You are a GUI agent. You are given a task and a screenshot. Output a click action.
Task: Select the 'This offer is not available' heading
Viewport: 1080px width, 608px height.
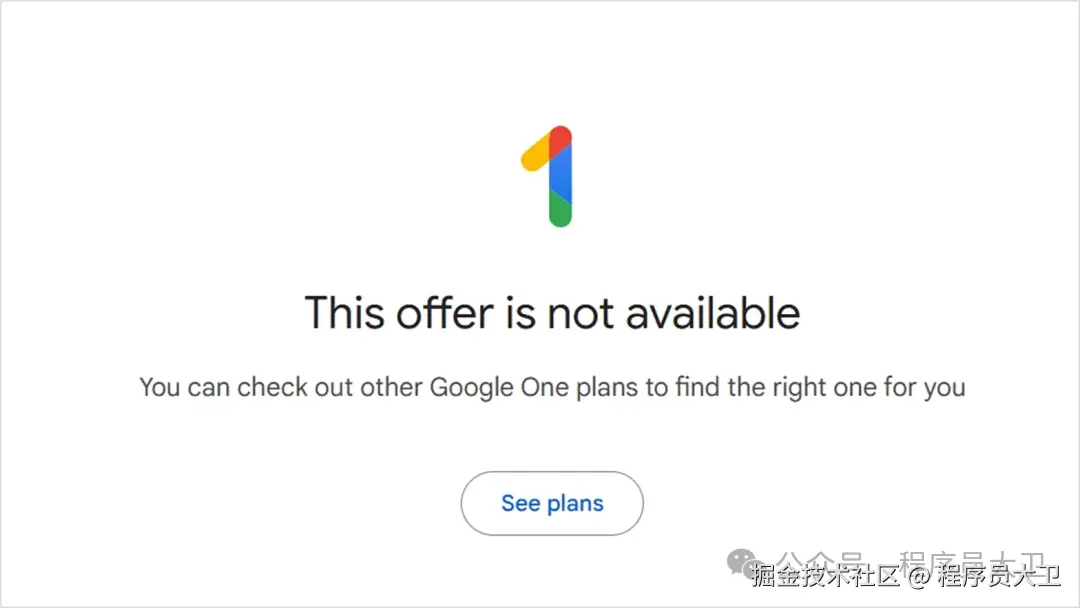[552, 313]
